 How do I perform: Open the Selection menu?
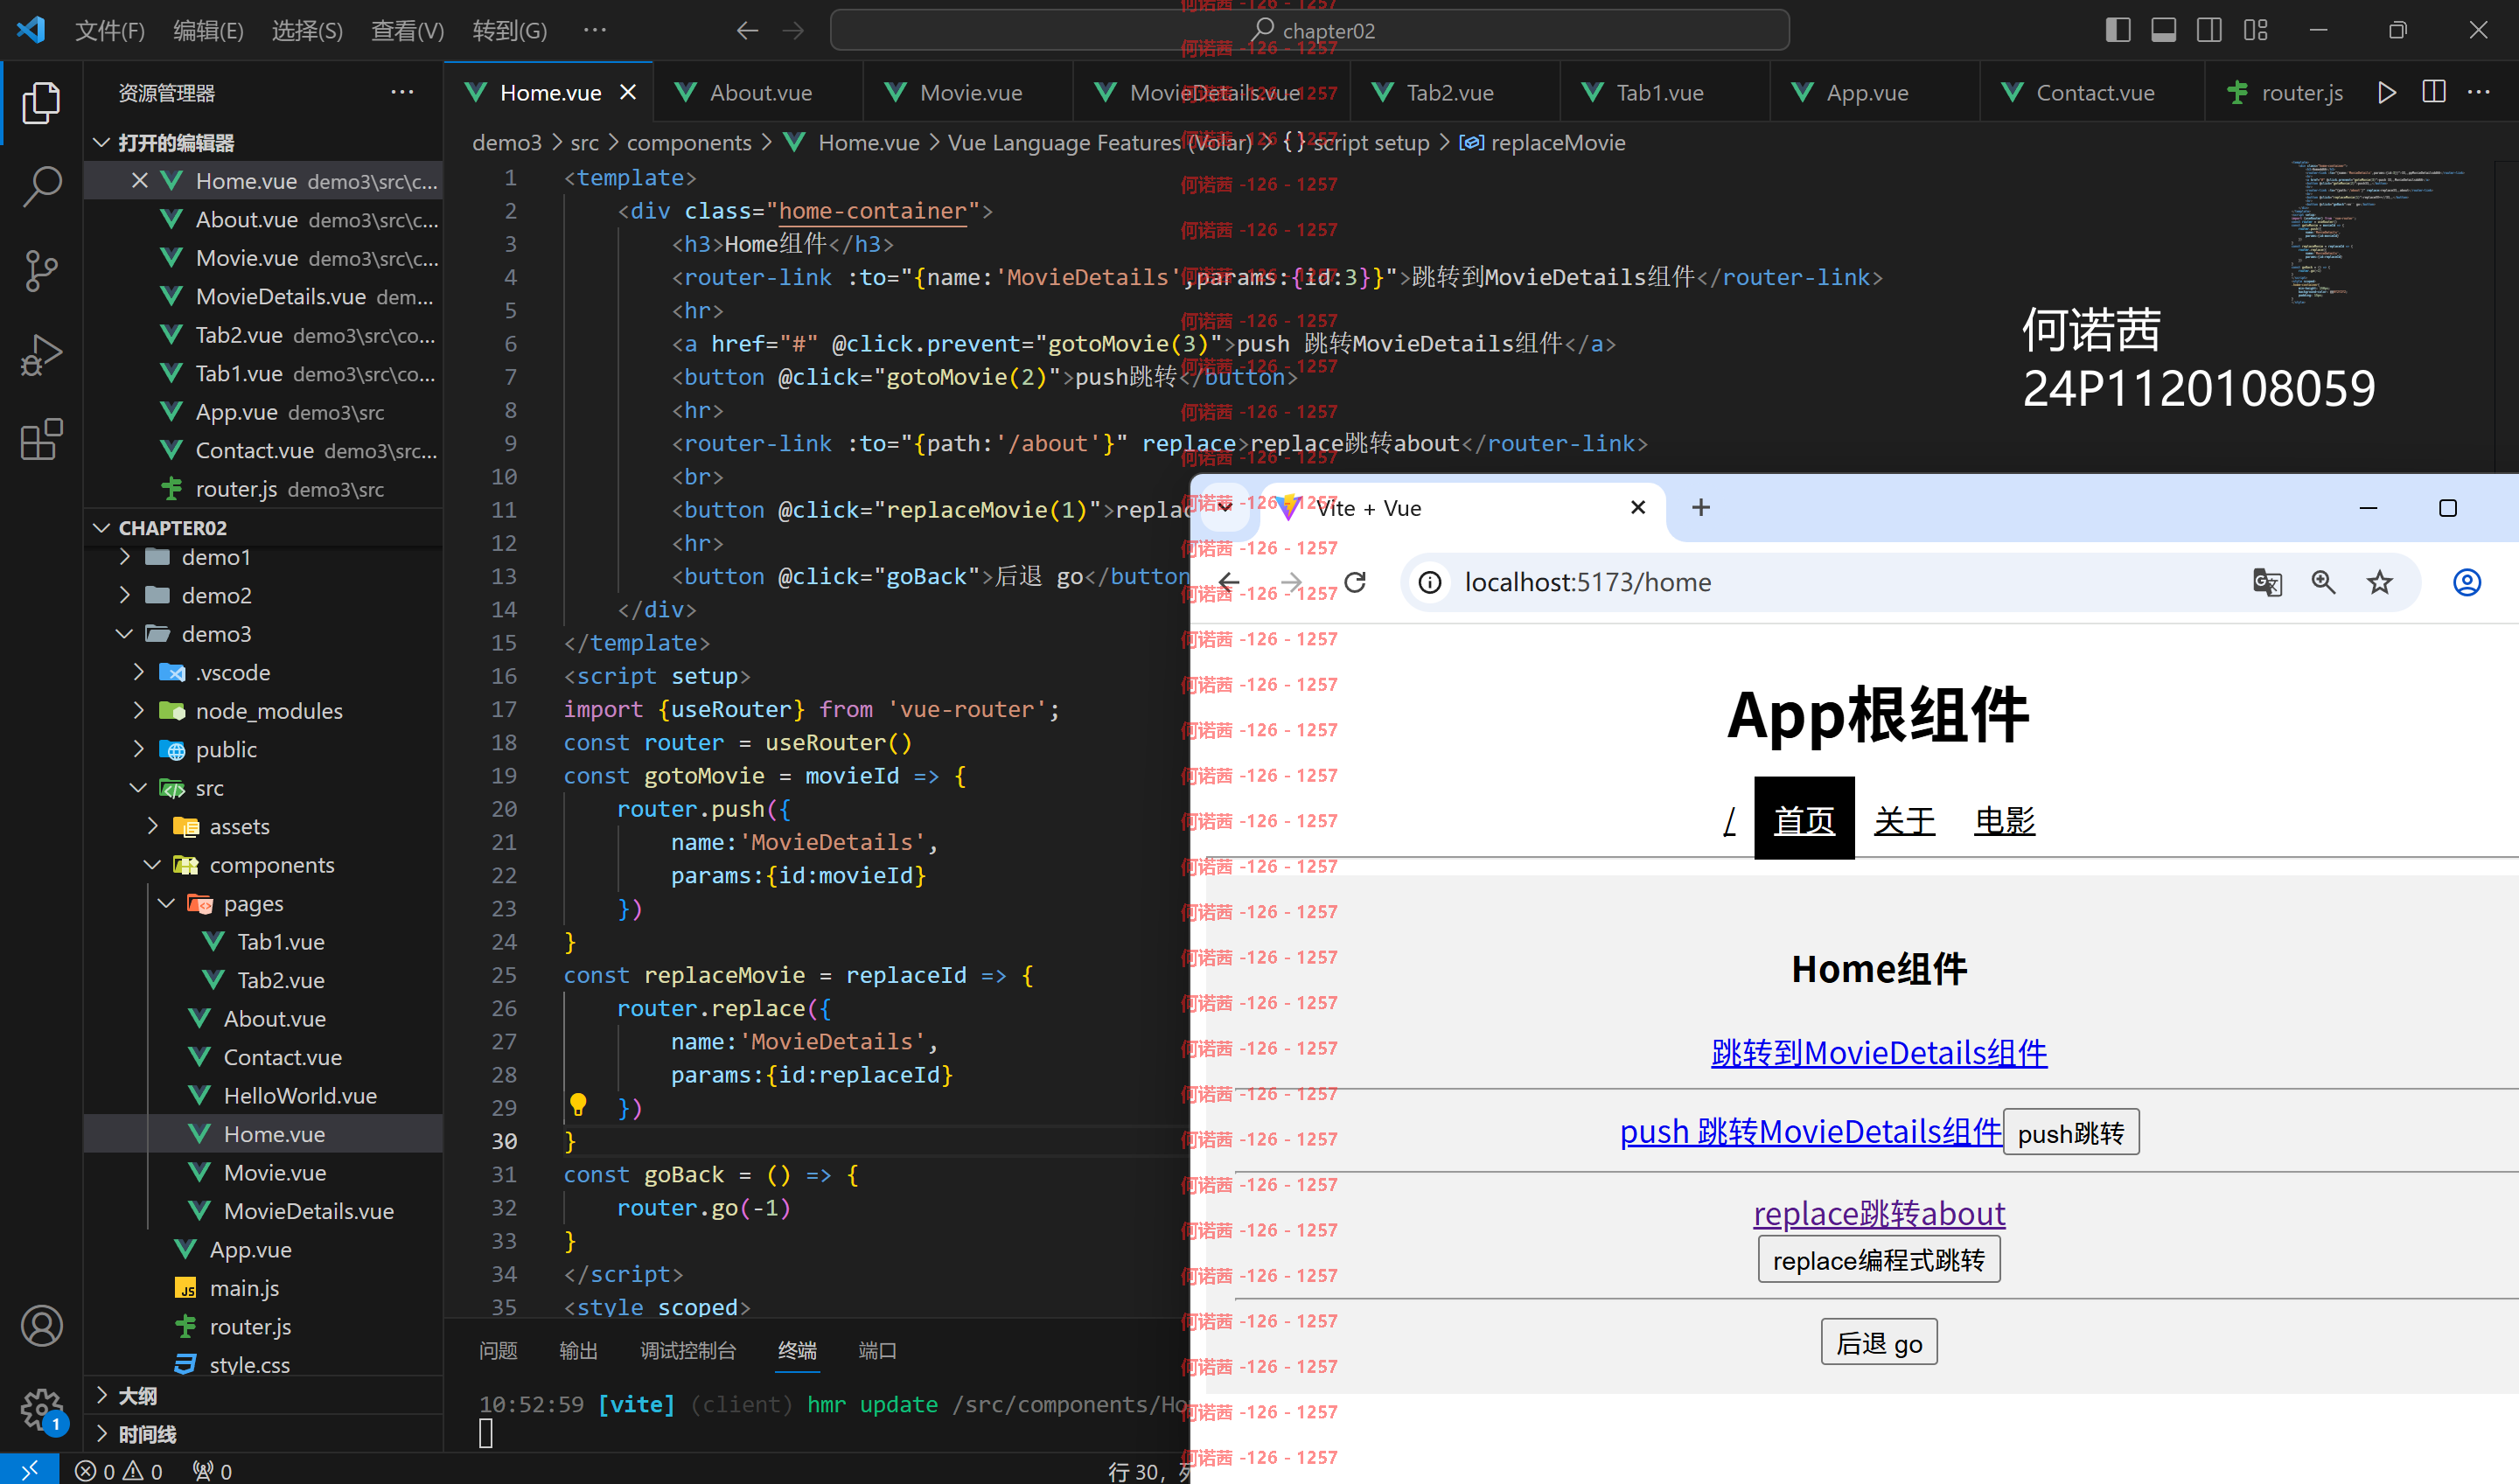307,31
